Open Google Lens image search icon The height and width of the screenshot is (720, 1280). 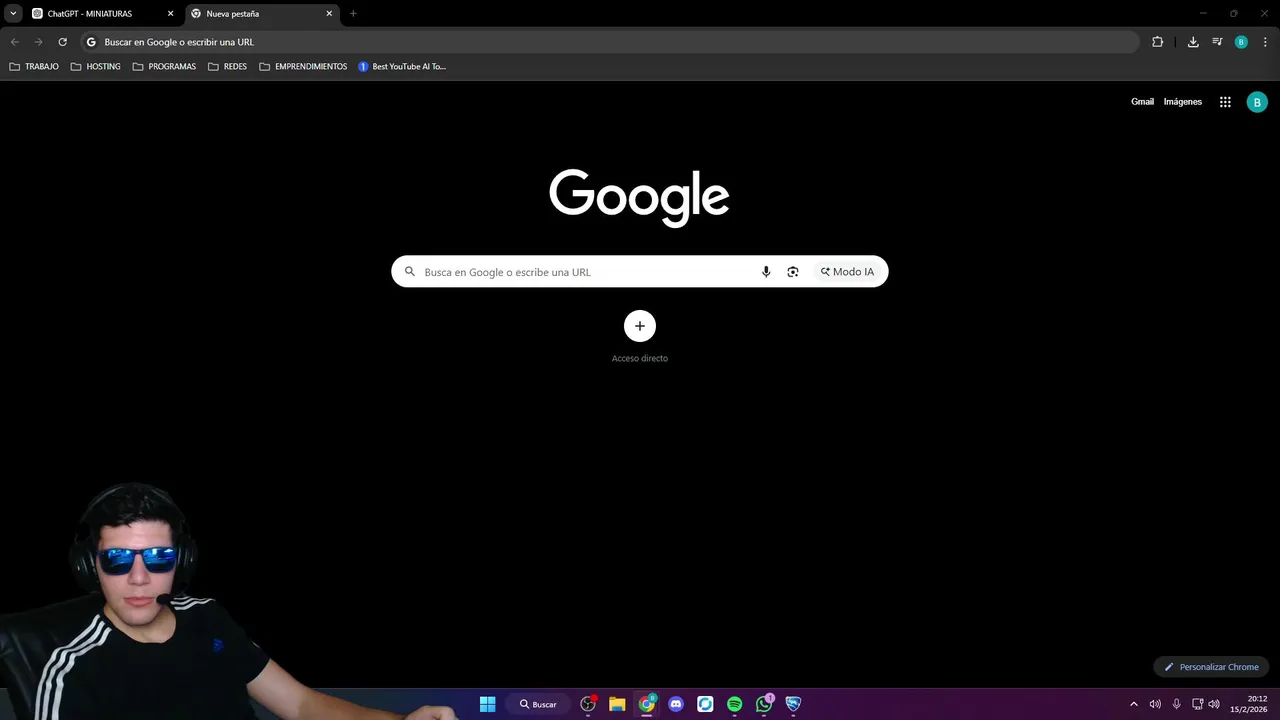[x=793, y=272]
